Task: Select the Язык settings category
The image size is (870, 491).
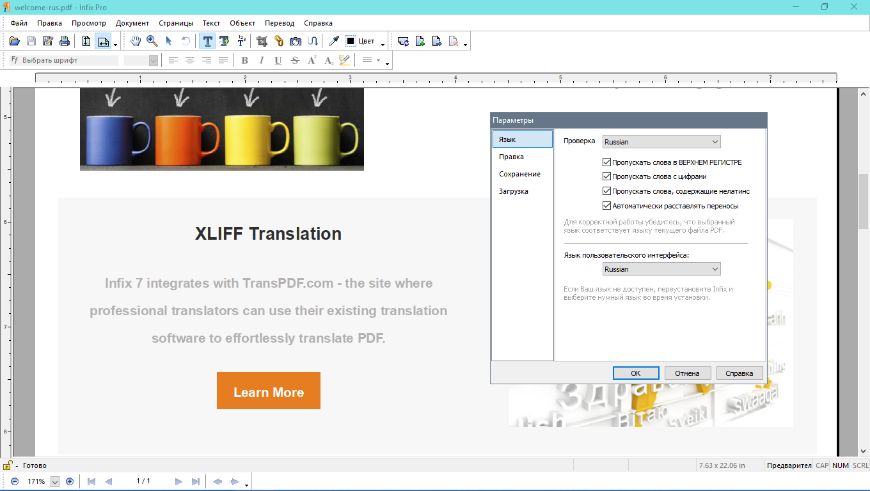Action: pyautogui.click(x=522, y=139)
